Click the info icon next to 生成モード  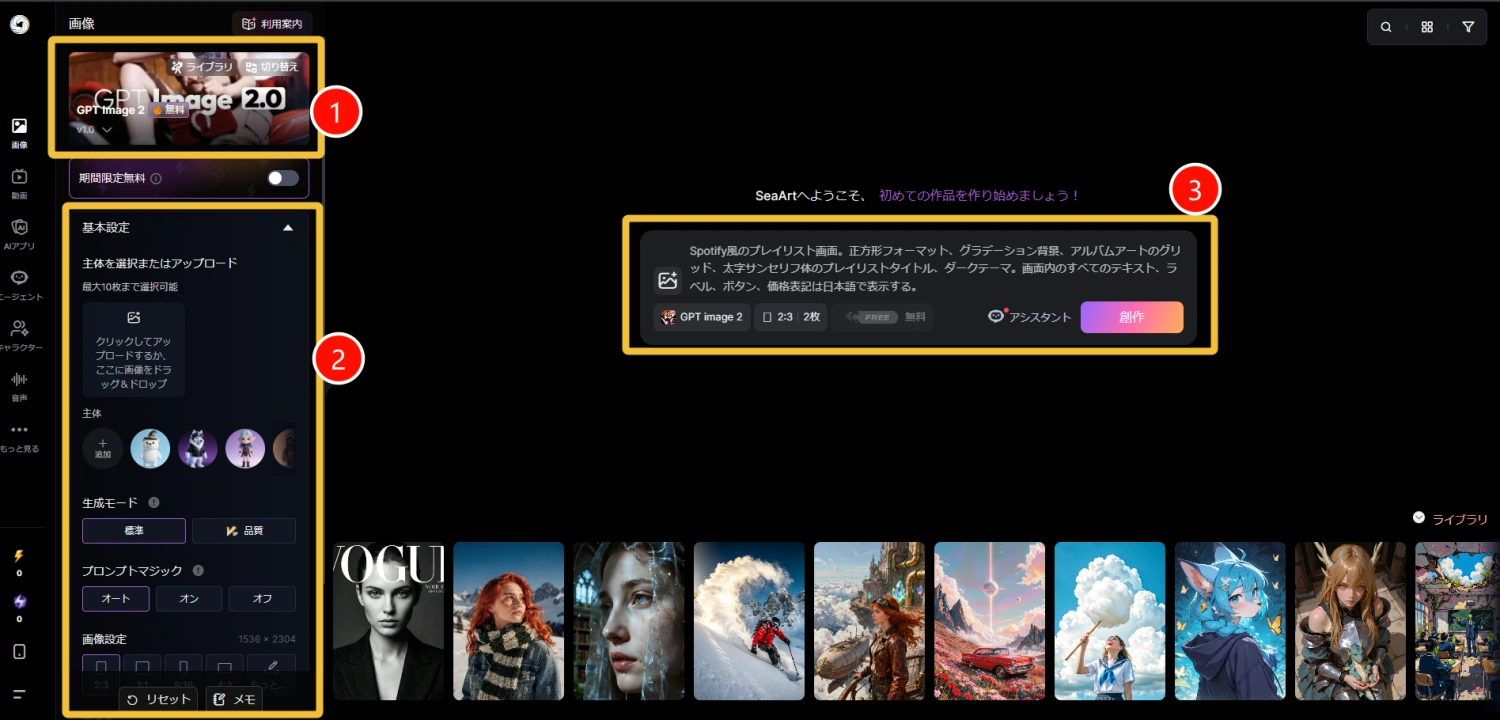point(154,503)
